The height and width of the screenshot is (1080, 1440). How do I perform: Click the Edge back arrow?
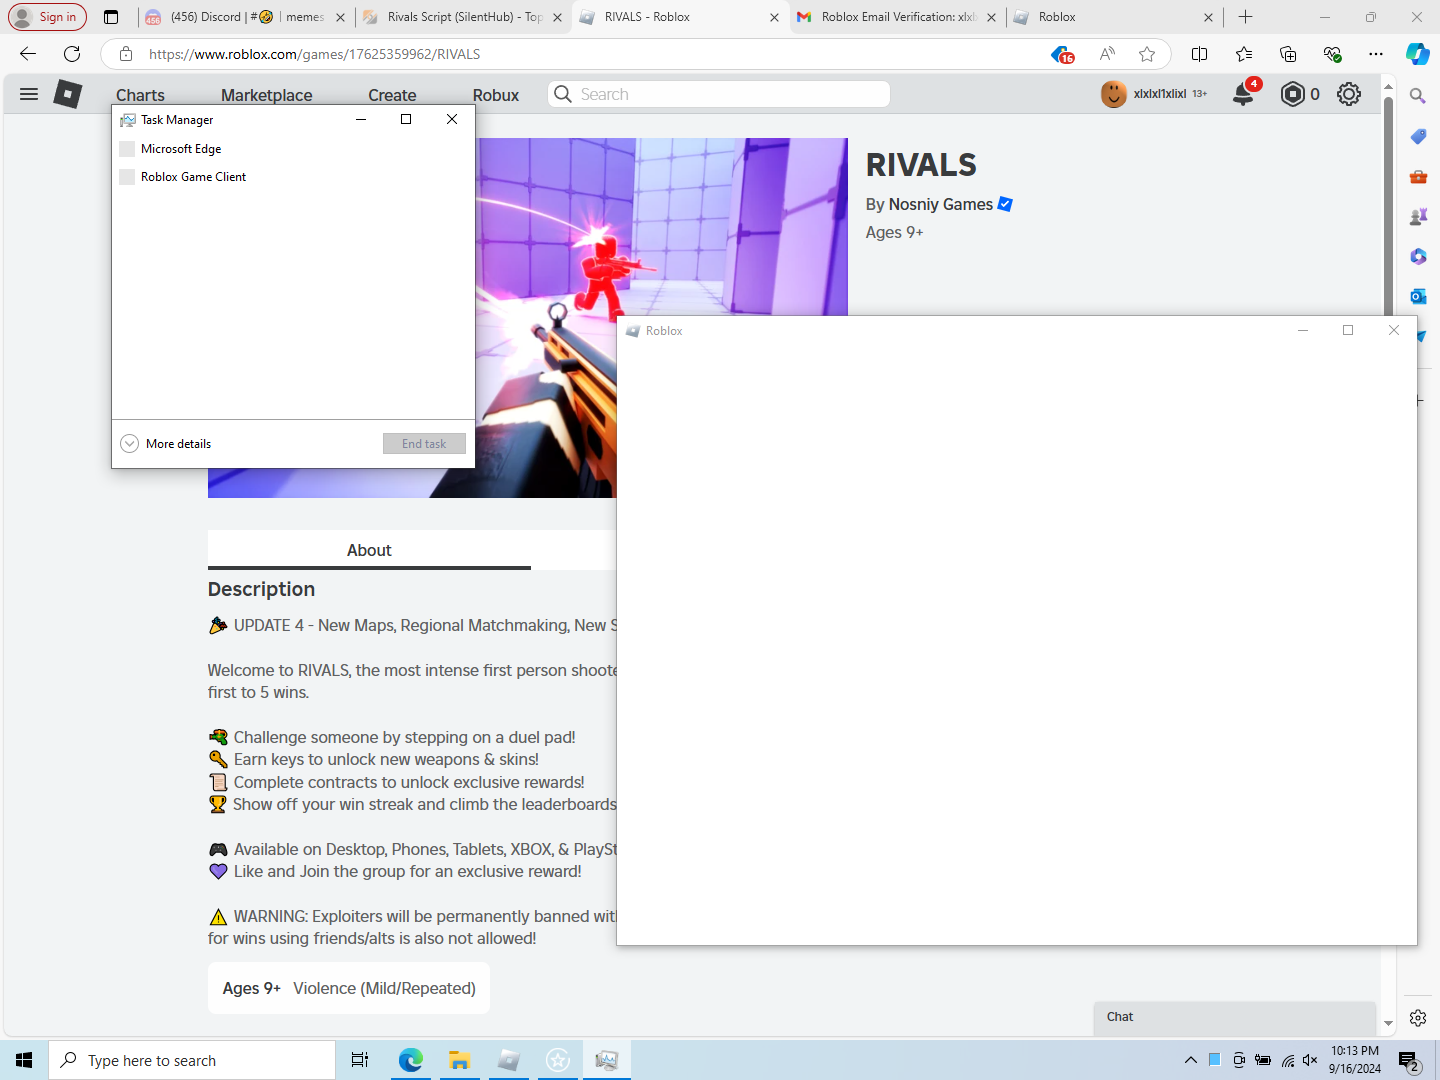28,54
